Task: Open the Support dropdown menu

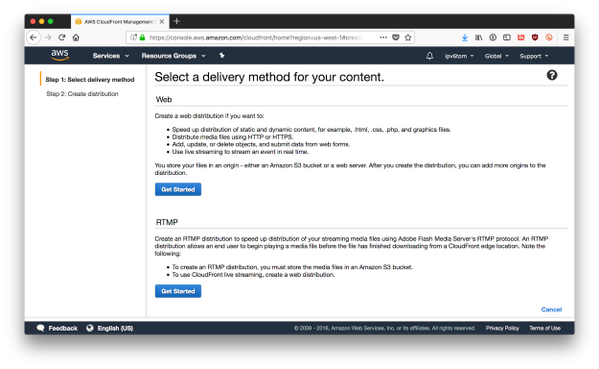Action: (534, 56)
